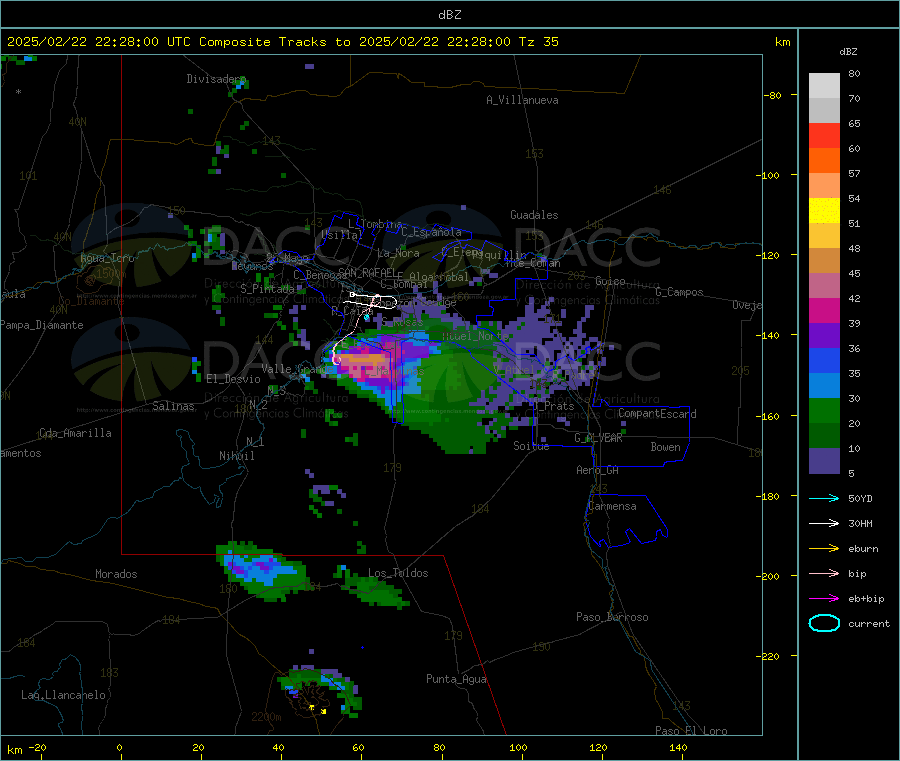
Task: Click the 'Tz 35' threshold text
Action: coord(538,42)
